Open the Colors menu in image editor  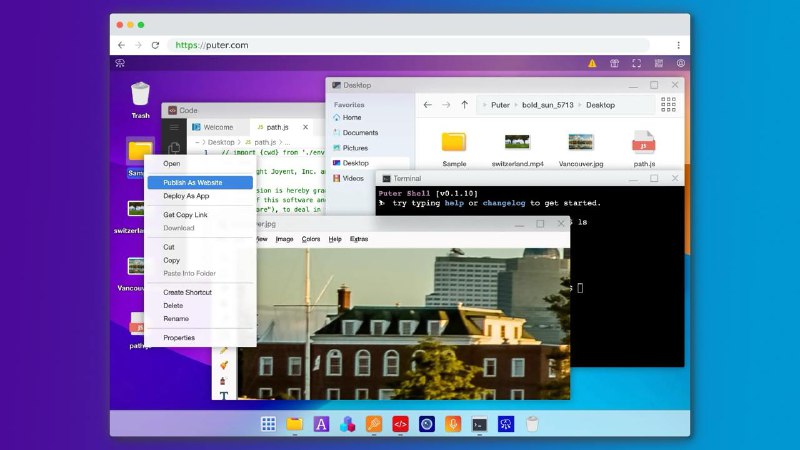[311, 239]
